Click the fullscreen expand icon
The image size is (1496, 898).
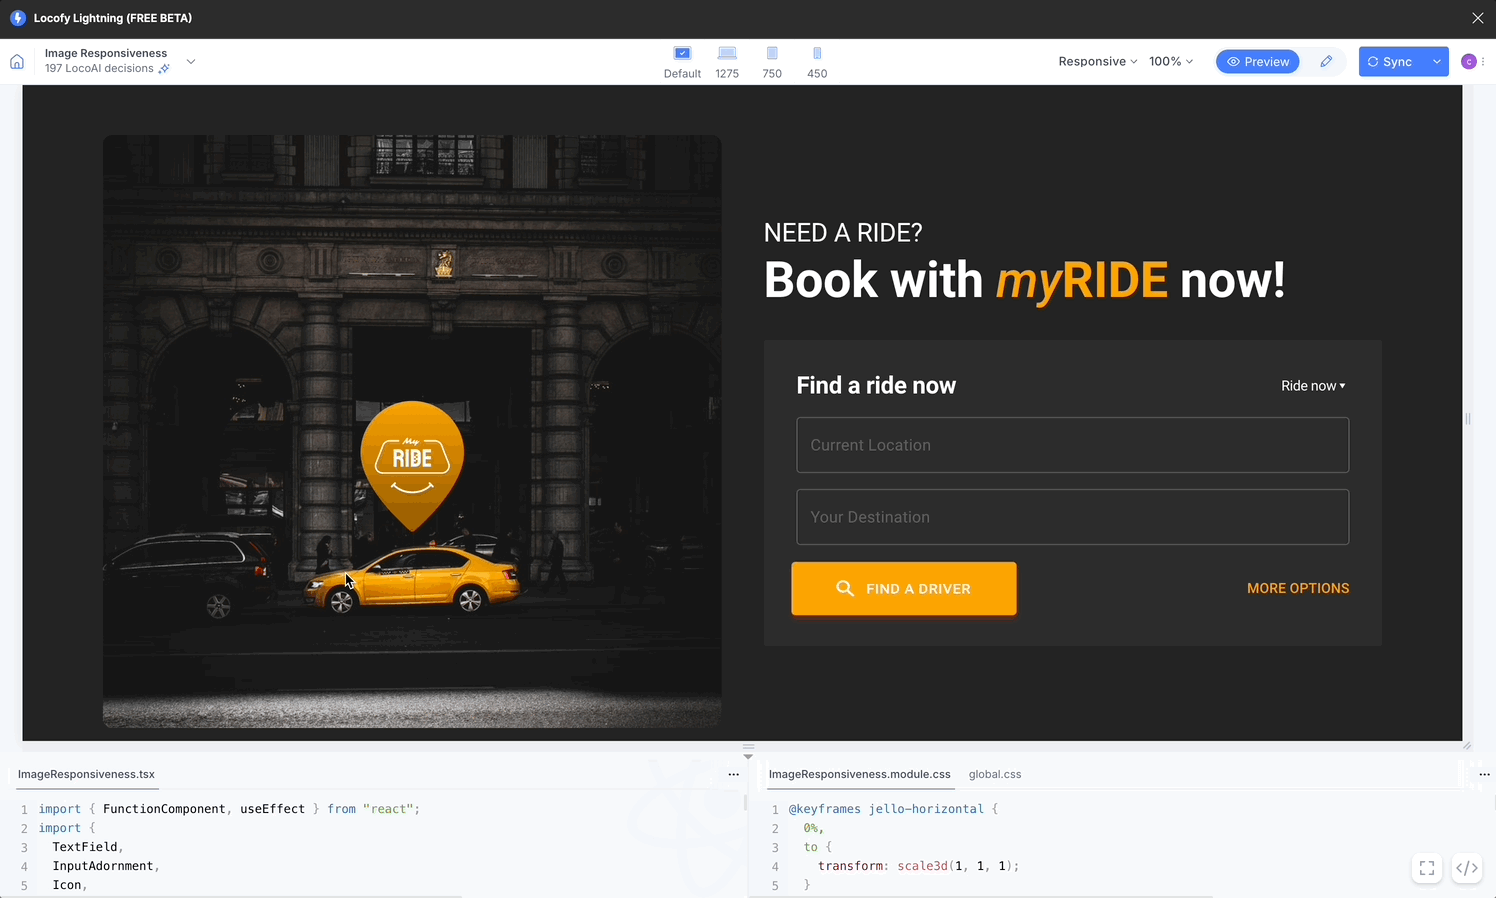1427,868
